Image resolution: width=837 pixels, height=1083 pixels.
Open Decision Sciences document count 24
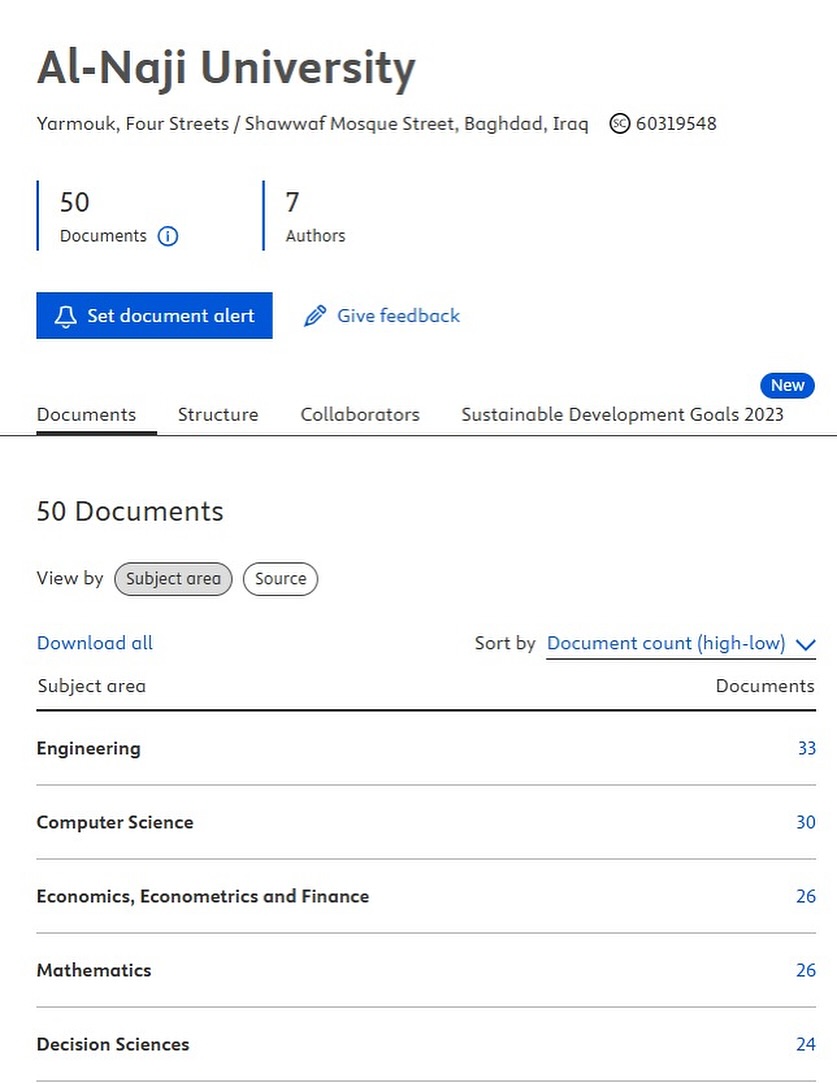click(806, 1044)
